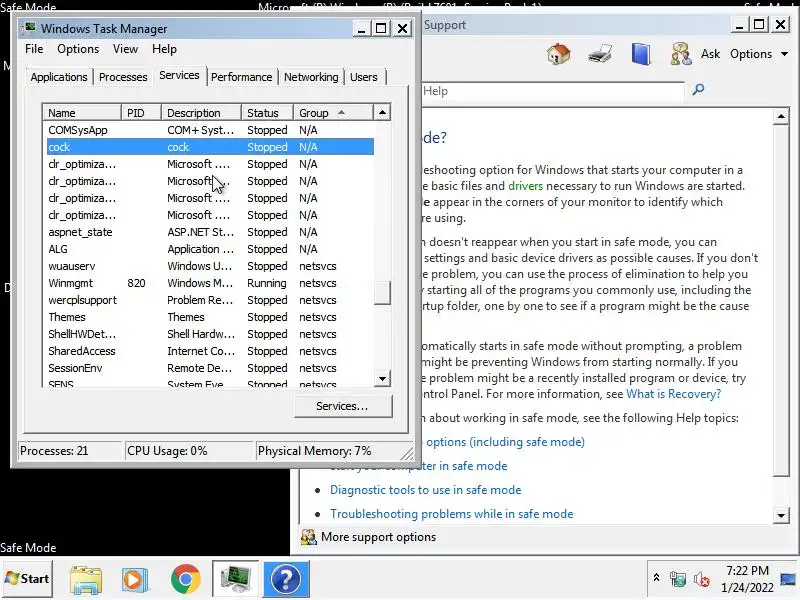The image size is (800, 600).
Task: Select the SessionEnv service row
Action: [210, 368]
